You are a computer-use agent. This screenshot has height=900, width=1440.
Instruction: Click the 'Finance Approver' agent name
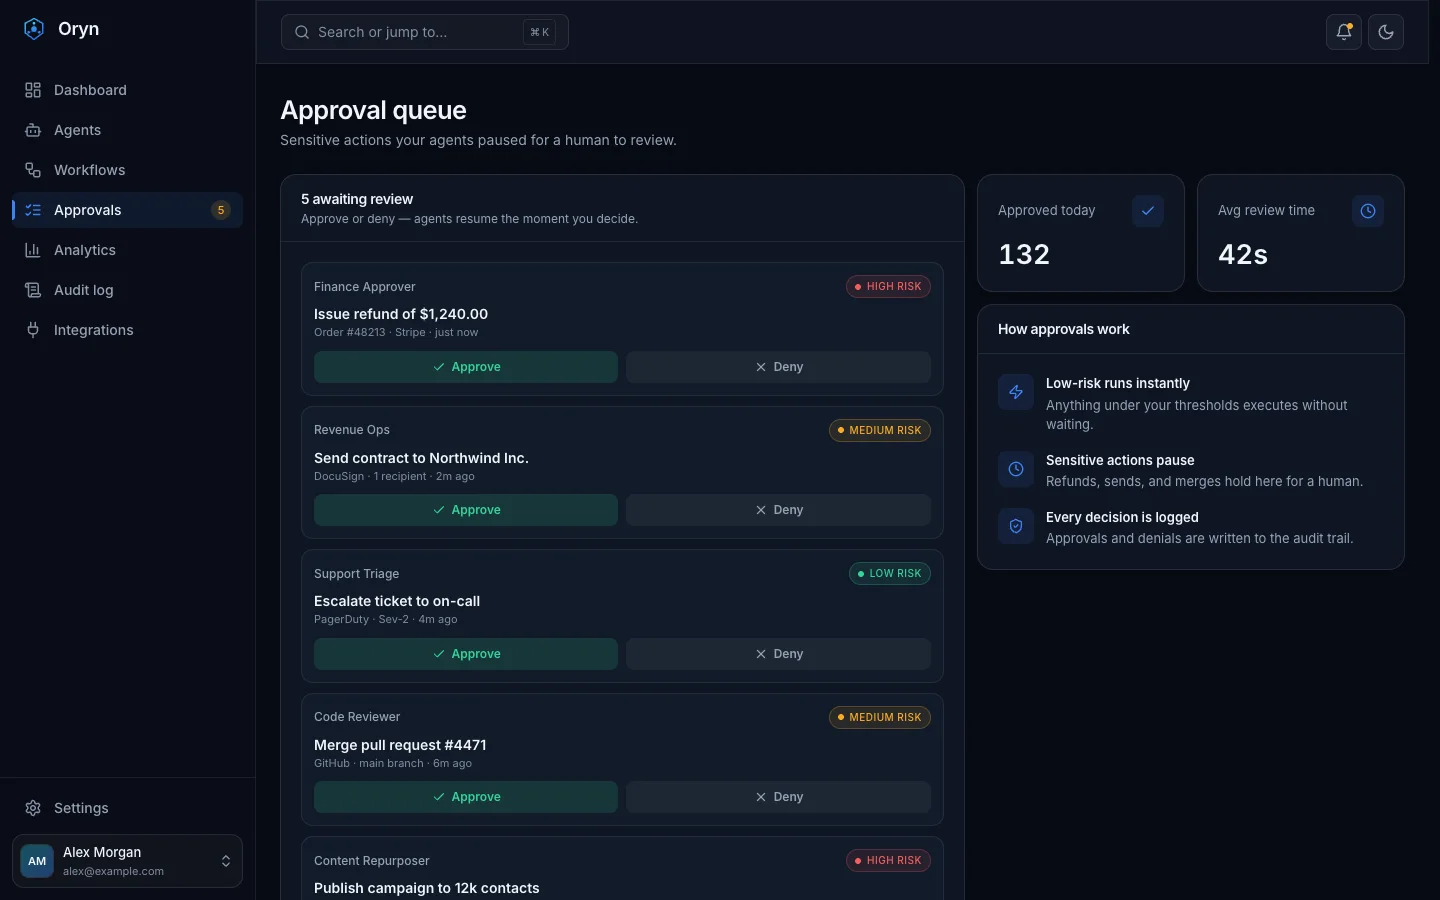coord(364,287)
